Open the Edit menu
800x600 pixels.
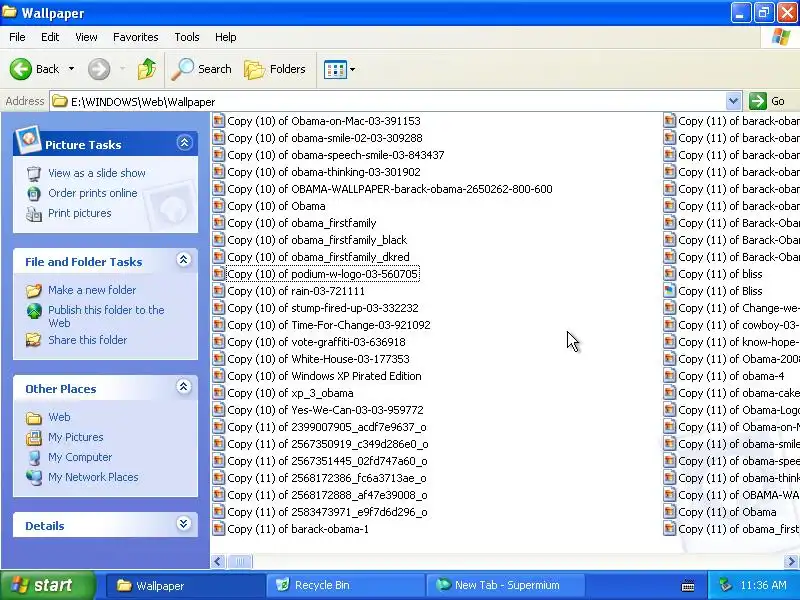click(x=50, y=37)
